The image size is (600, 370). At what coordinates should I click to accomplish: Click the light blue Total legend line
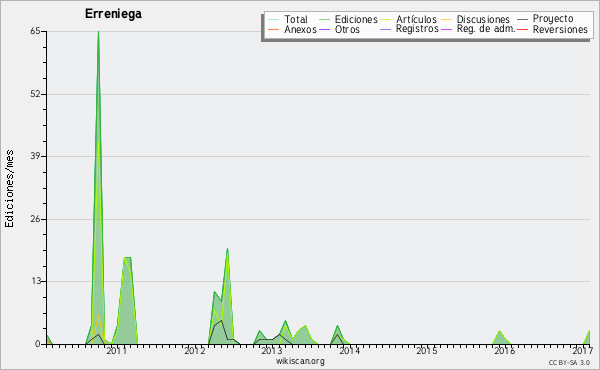(274, 19)
